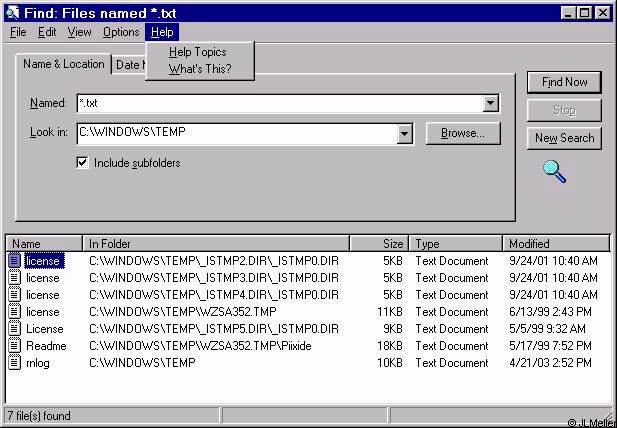
Task: Select the Readme file icon
Action: pyautogui.click(x=14, y=346)
